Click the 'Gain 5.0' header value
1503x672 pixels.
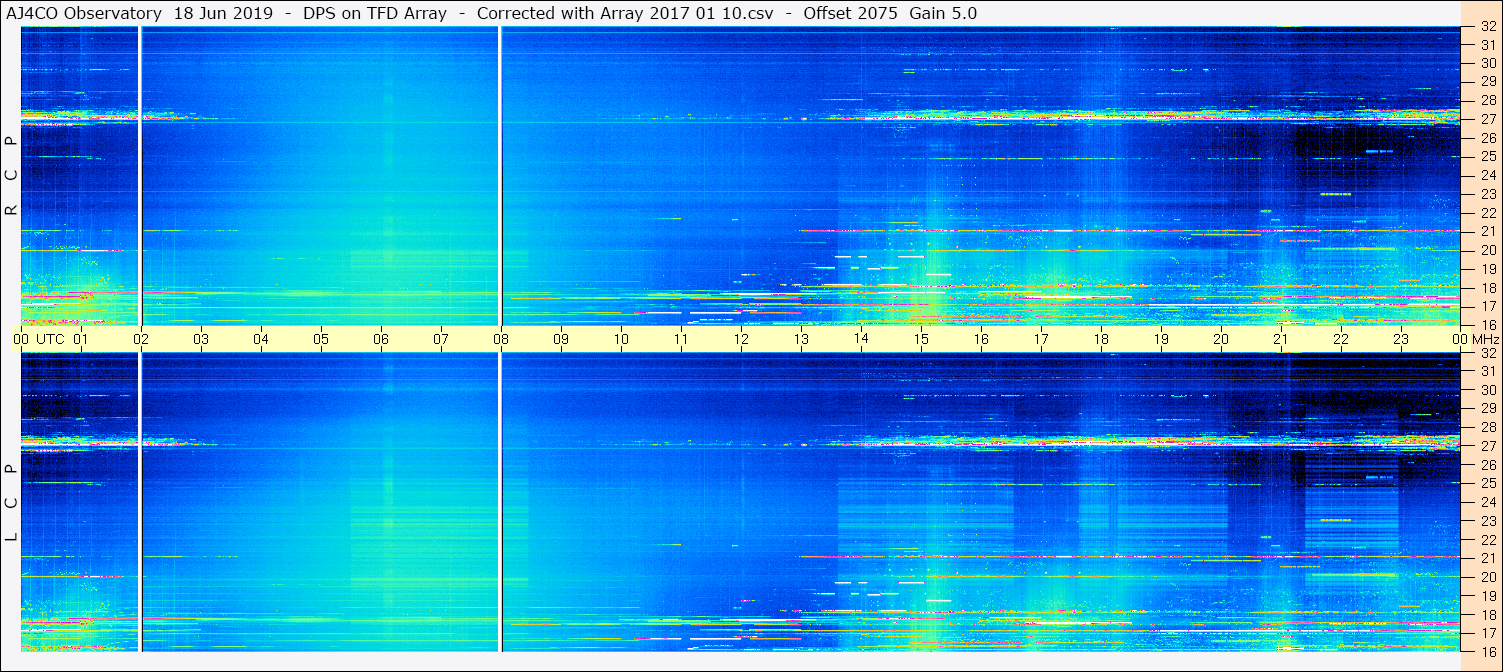(x=942, y=13)
